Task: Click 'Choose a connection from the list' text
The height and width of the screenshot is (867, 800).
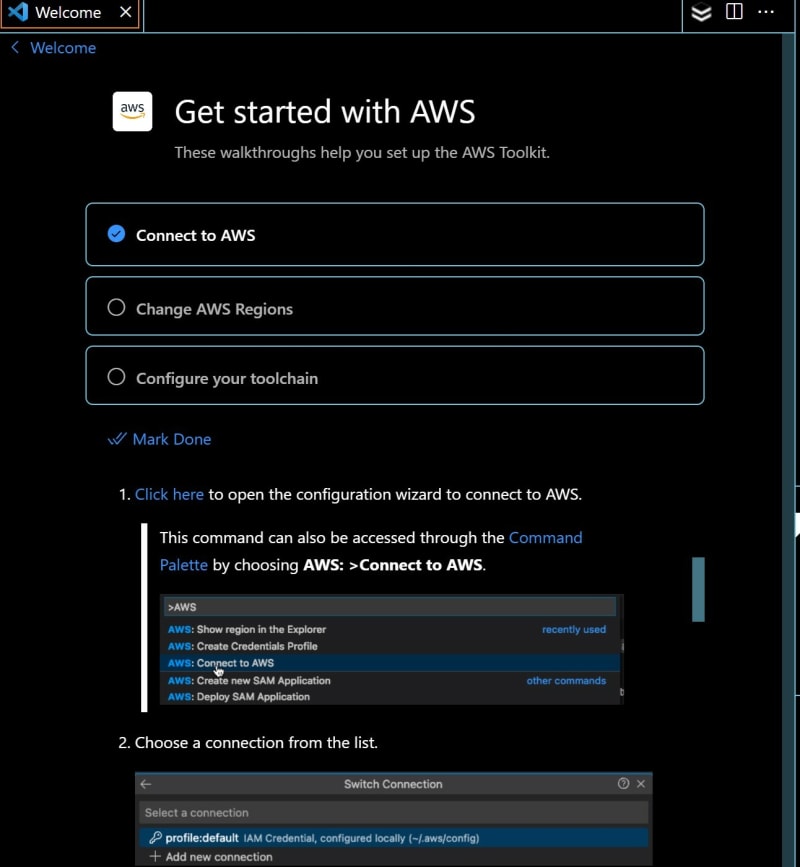Action: coord(256,743)
